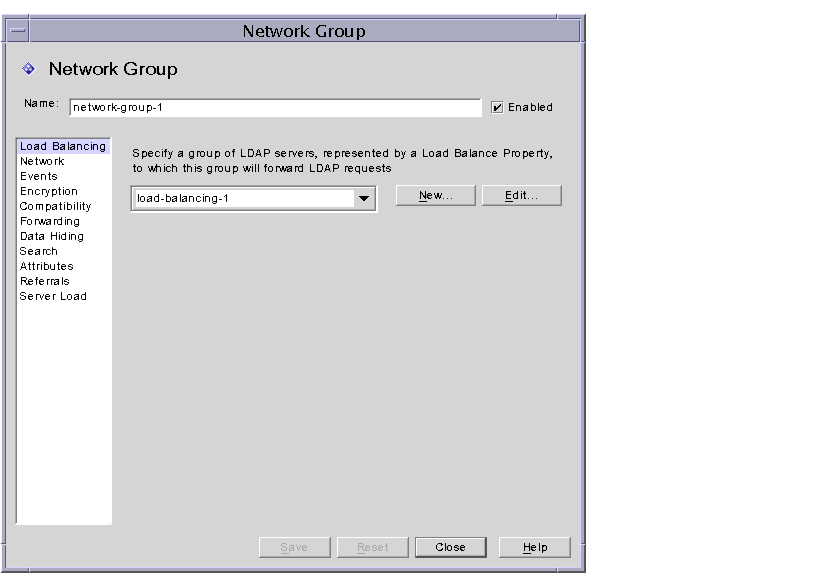Open the Attributes settings section
822x585 pixels.
[46, 266]
